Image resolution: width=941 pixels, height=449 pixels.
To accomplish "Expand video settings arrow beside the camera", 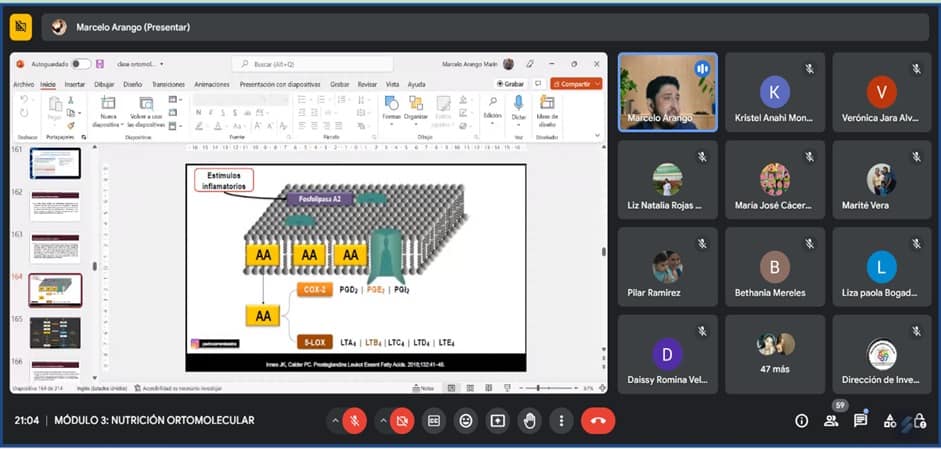I will coord(382,421).
